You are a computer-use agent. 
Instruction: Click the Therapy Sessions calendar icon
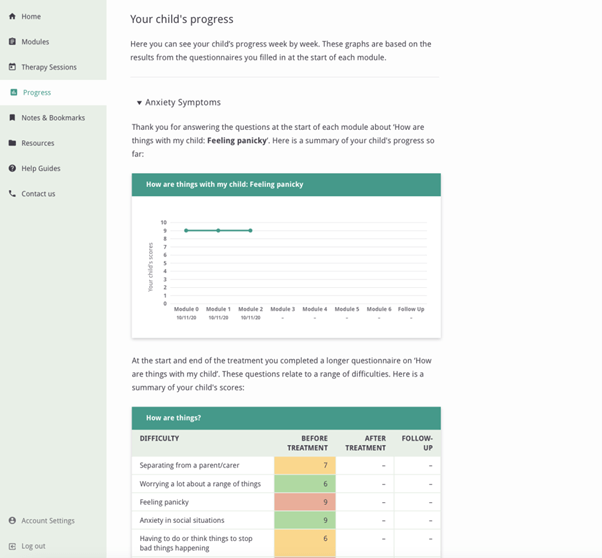coord(12,67)
